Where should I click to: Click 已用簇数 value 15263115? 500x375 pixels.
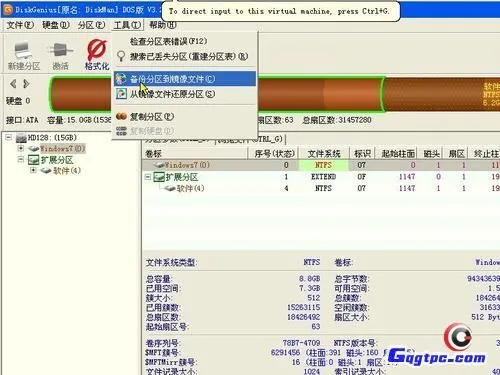click(x=303, y=307)
